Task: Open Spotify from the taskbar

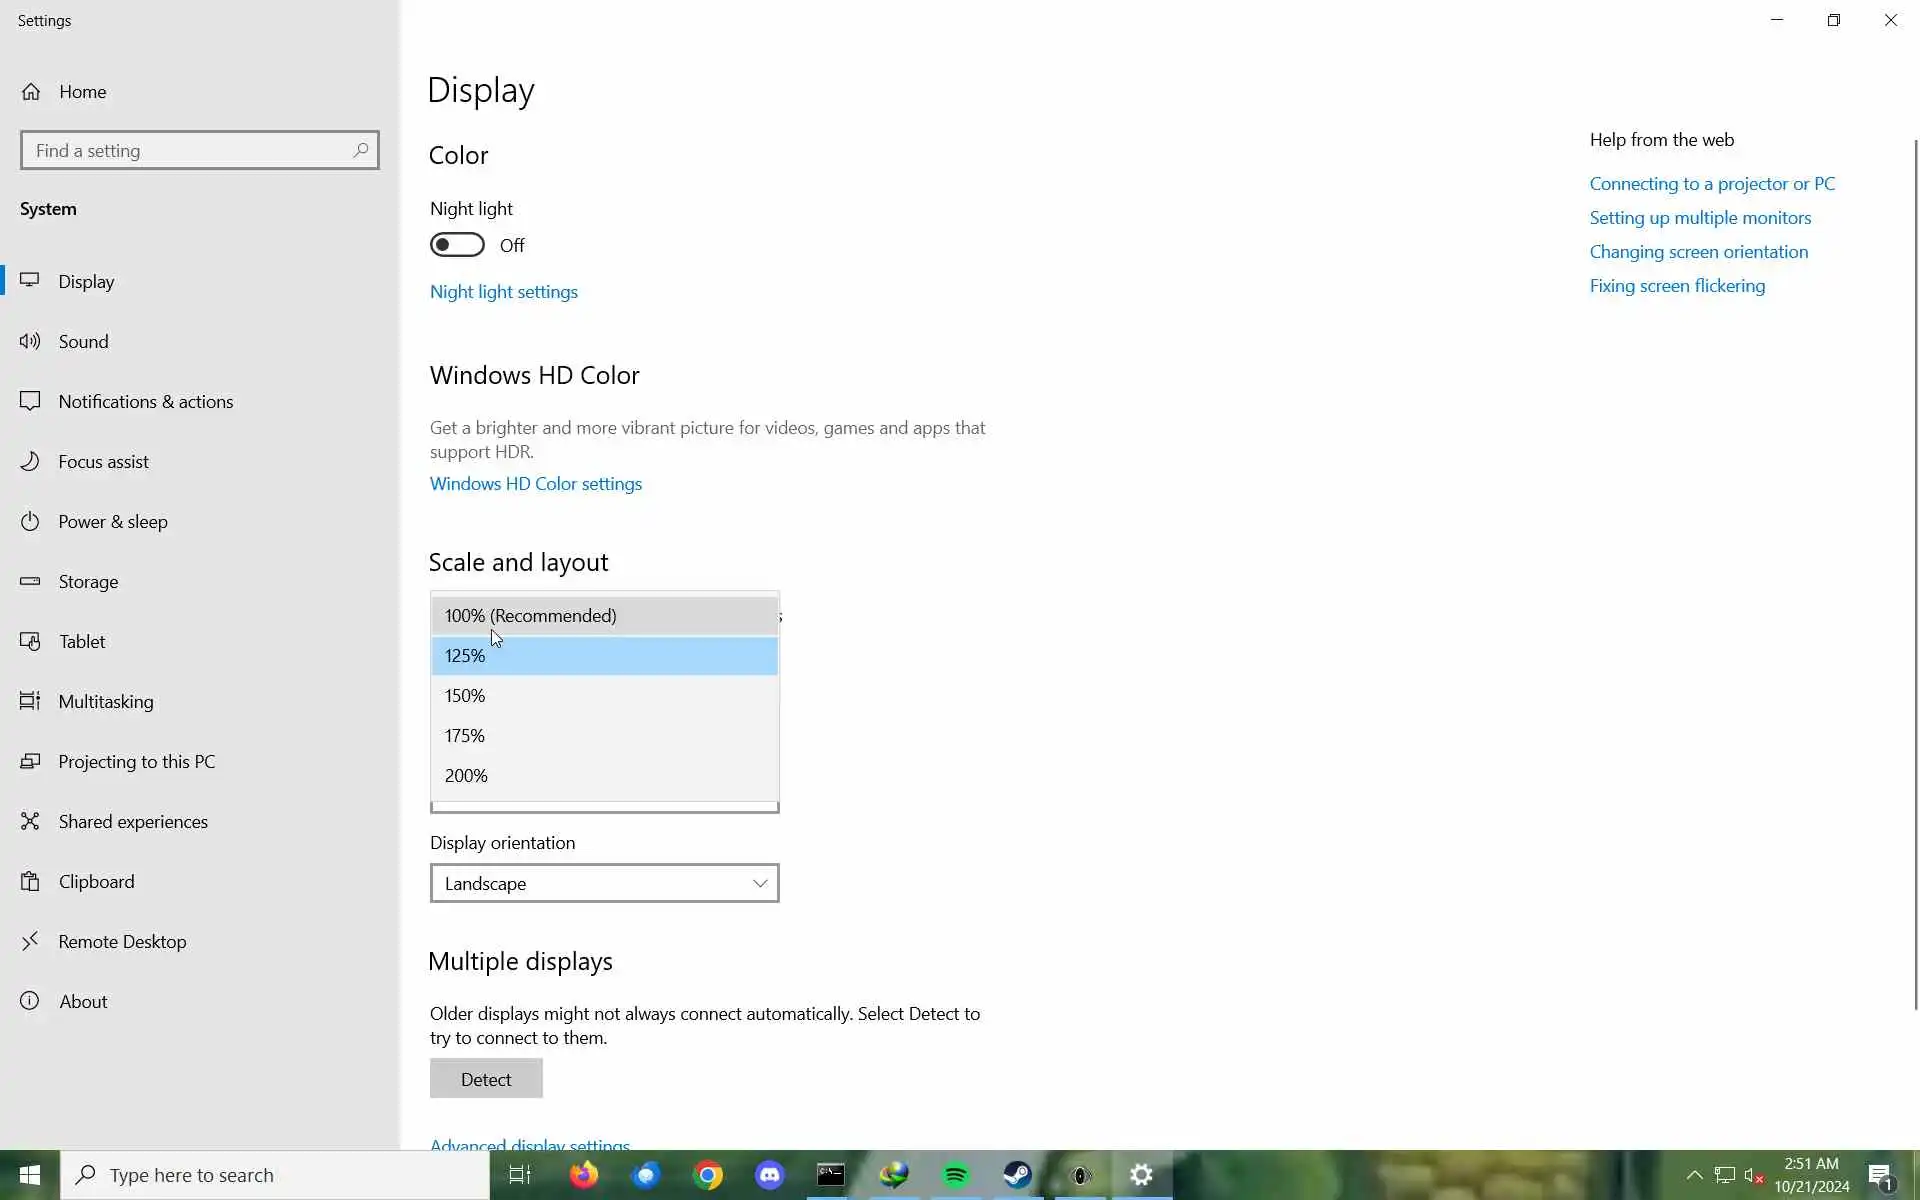Action: (x=956, y=1175)
